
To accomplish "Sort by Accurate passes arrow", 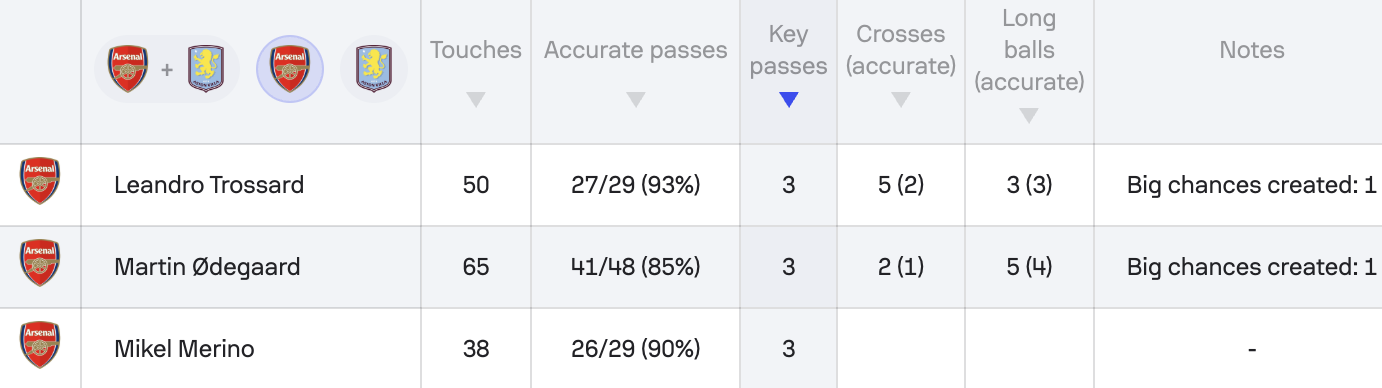I will point(635,100).
